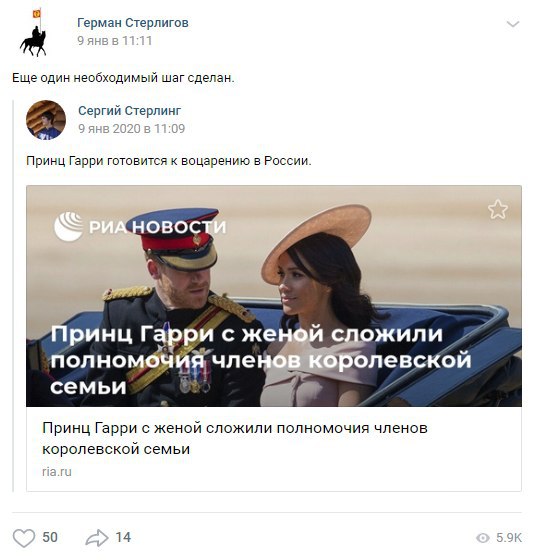The width and height of the screenshot is (537, 560).
Task: Open Герман Стерлигов's horseman avatar
Action: [33, 33]
